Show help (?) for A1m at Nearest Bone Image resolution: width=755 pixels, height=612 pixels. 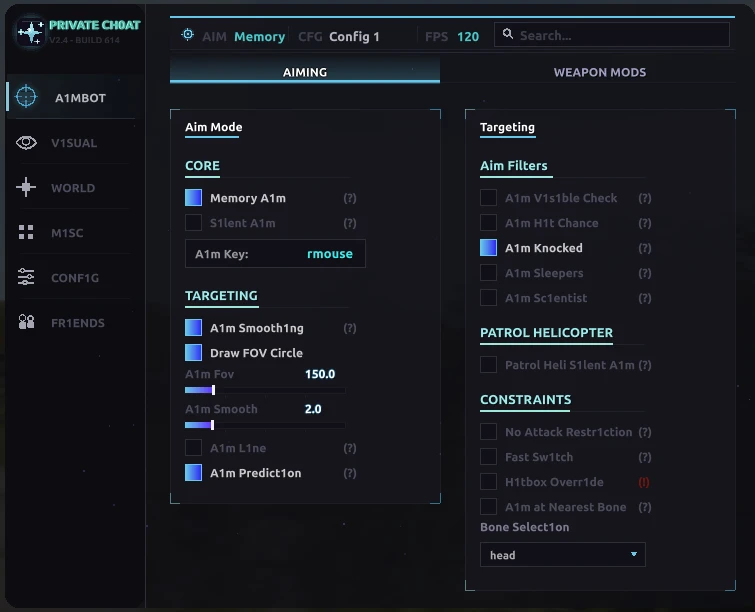pyautogui.click(x=645, y=507)
